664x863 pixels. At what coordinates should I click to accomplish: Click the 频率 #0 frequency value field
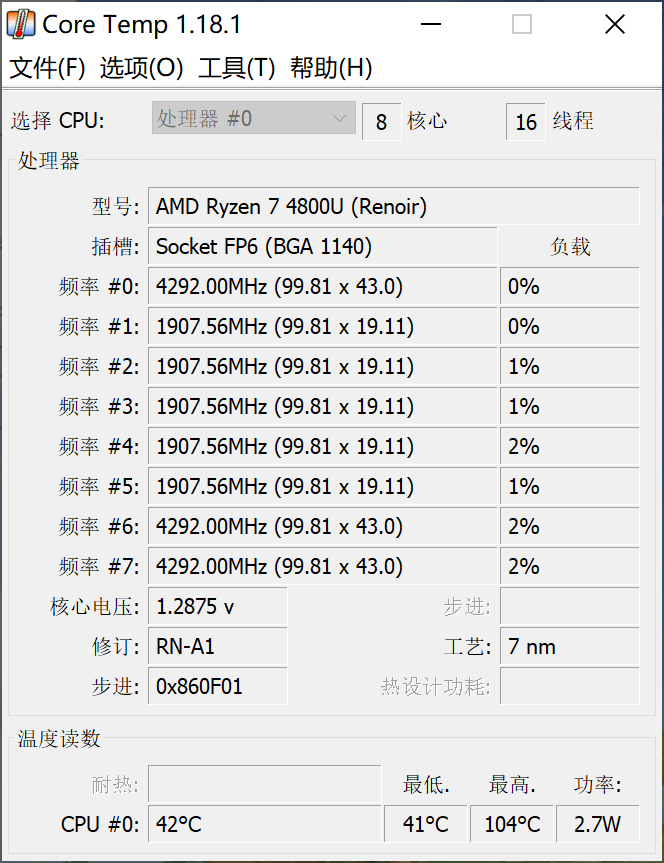(323, 287)
